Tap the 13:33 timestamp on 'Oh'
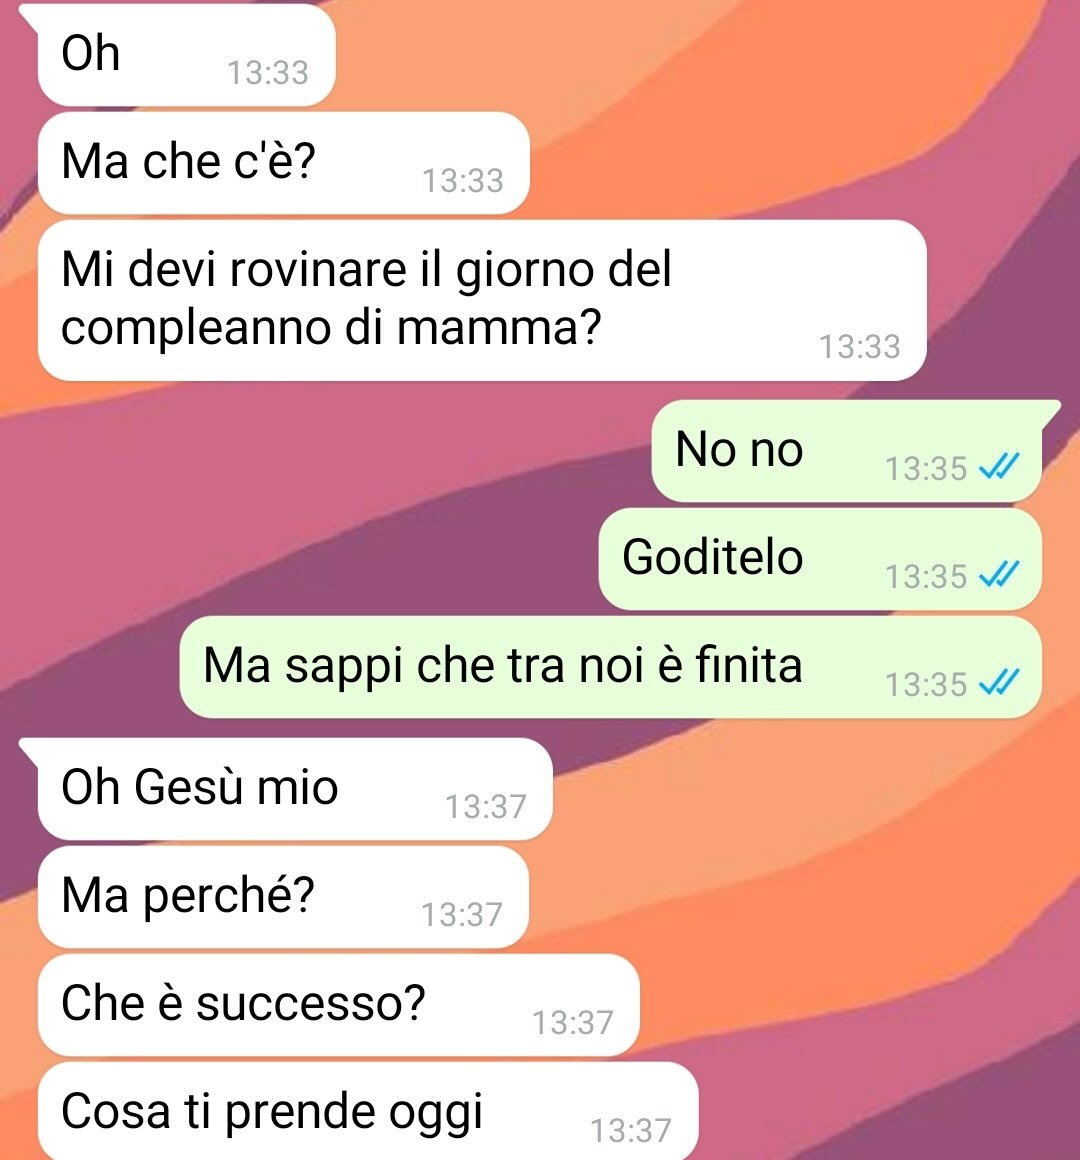1080x1160 pixels. [x=267, y=72]
